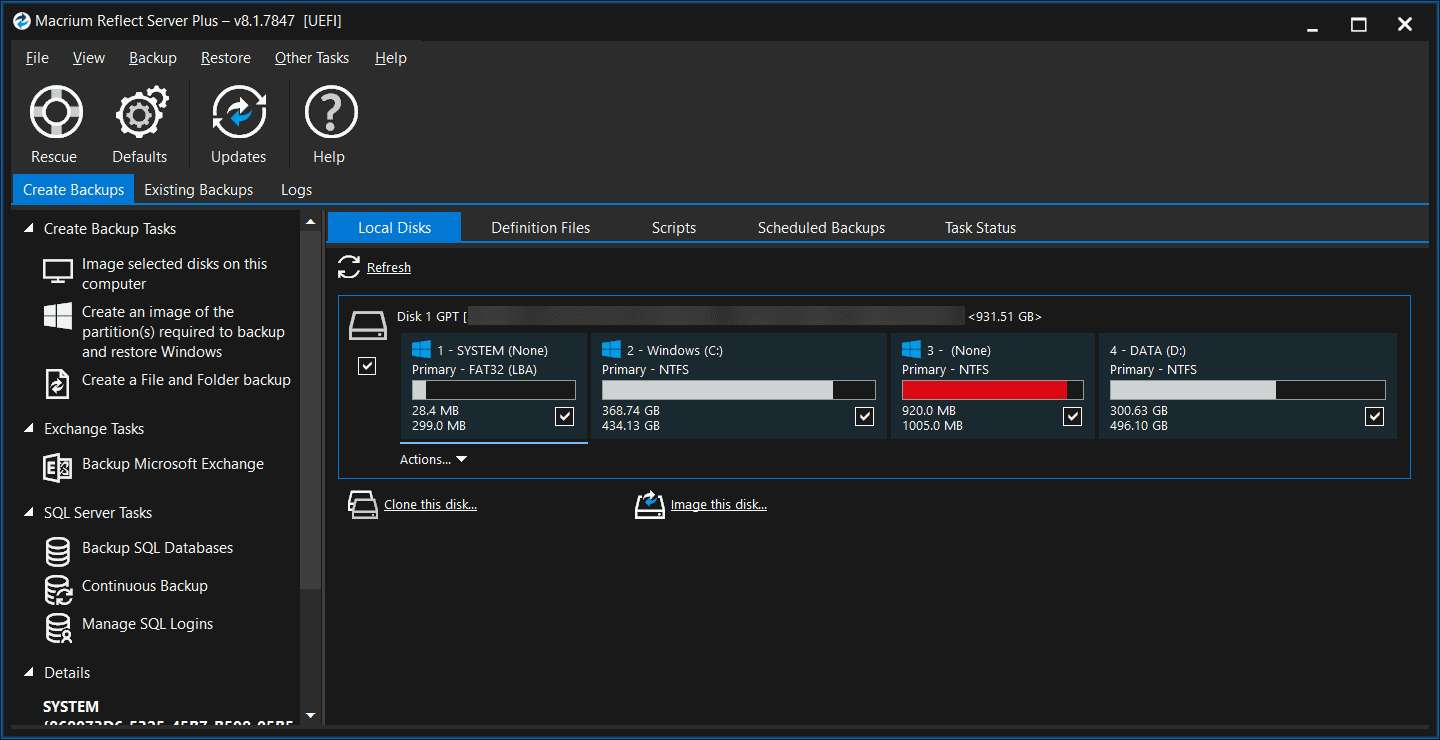The image size is (1440, 740).
Task: Uncheck the Windows (C:) partition checkbox
Action: 864,416
